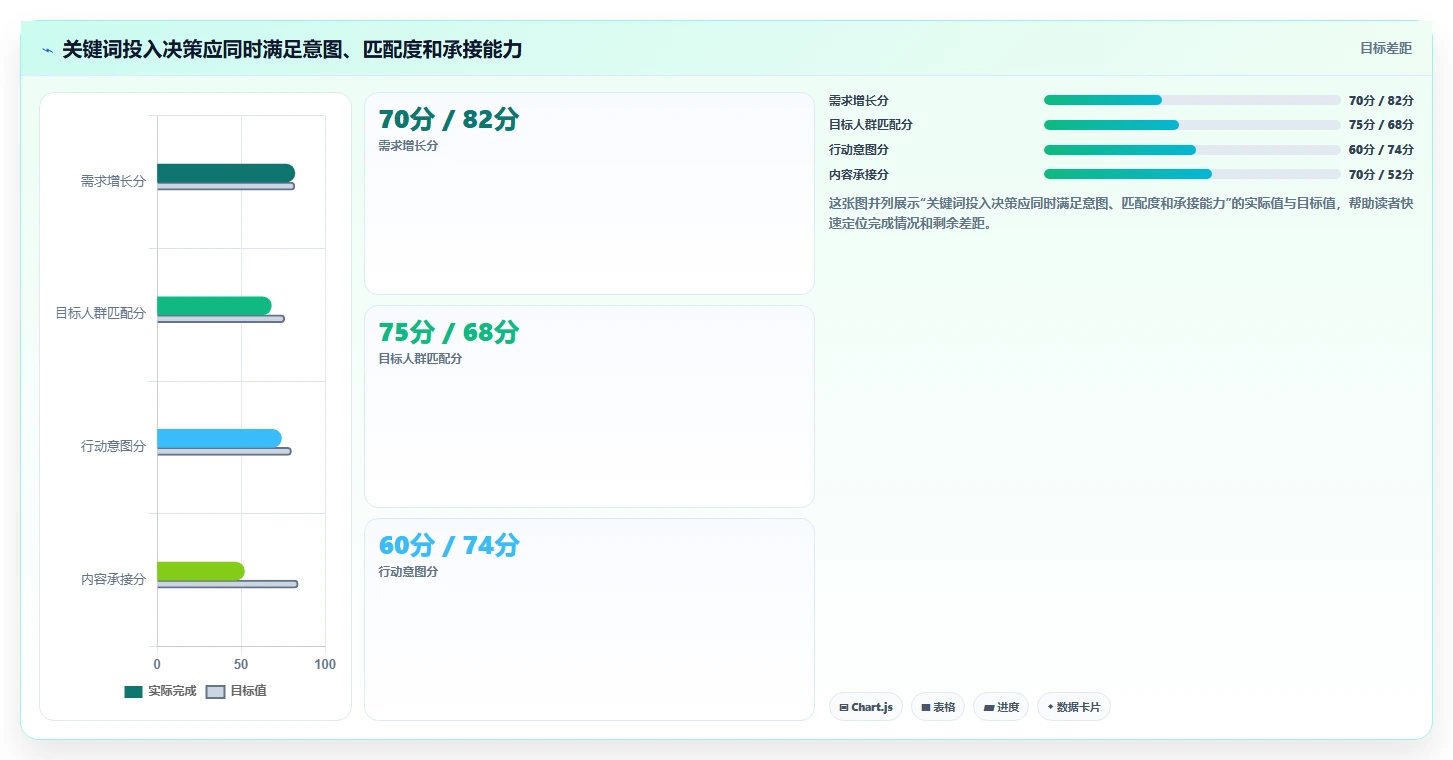
Task: Click the 行动意图分 chart axis label
Action: pyautogui.click(x=113, y=447)
